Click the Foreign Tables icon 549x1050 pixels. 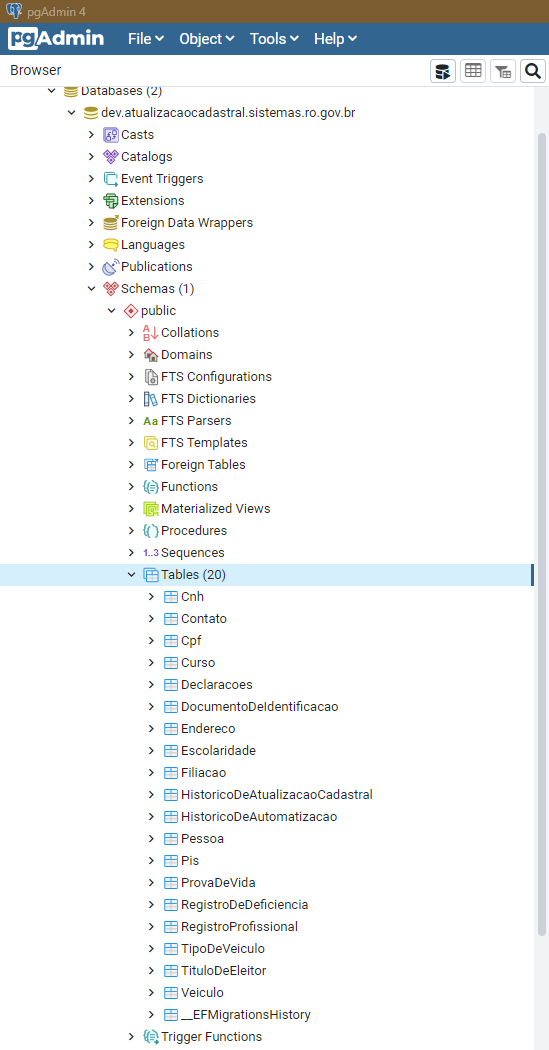coord(151,465)
